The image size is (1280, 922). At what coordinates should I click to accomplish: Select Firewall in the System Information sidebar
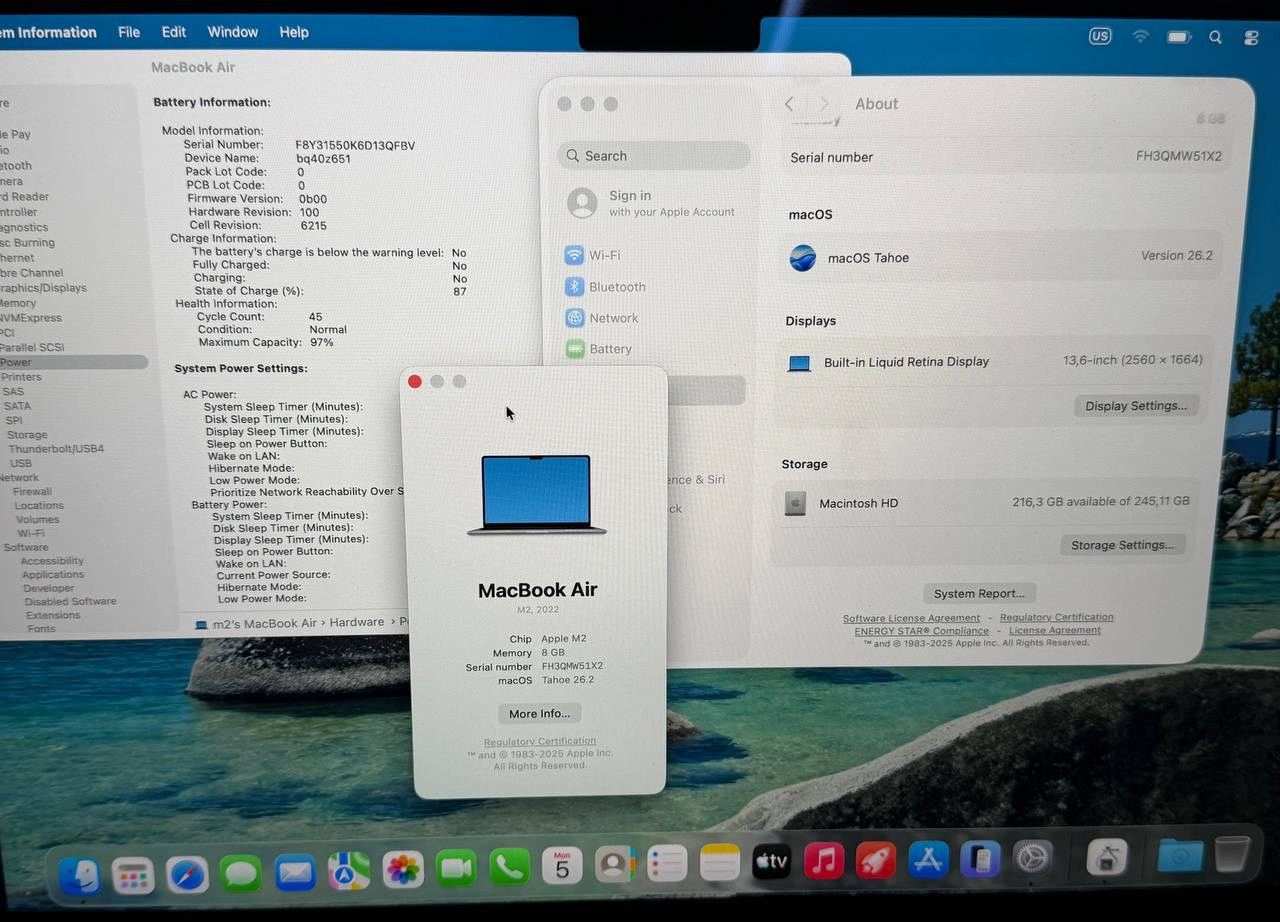pos(32,492)
